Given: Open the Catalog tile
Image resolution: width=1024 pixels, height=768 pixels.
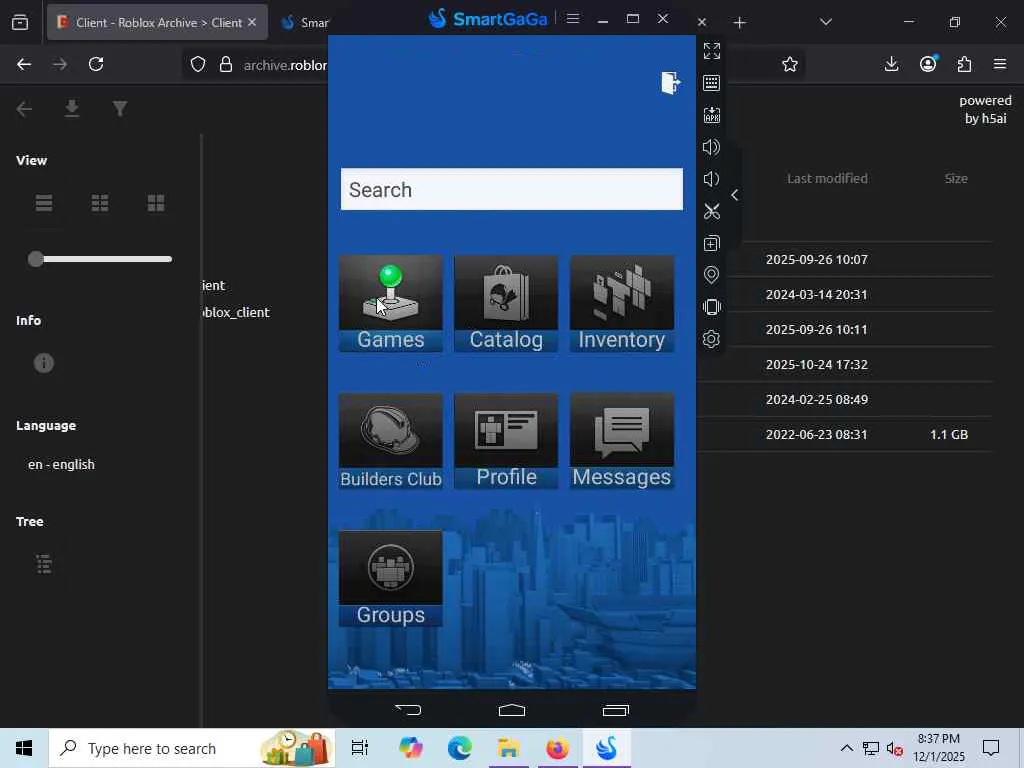Looking at the screenshot, I should tap(506, 304).
